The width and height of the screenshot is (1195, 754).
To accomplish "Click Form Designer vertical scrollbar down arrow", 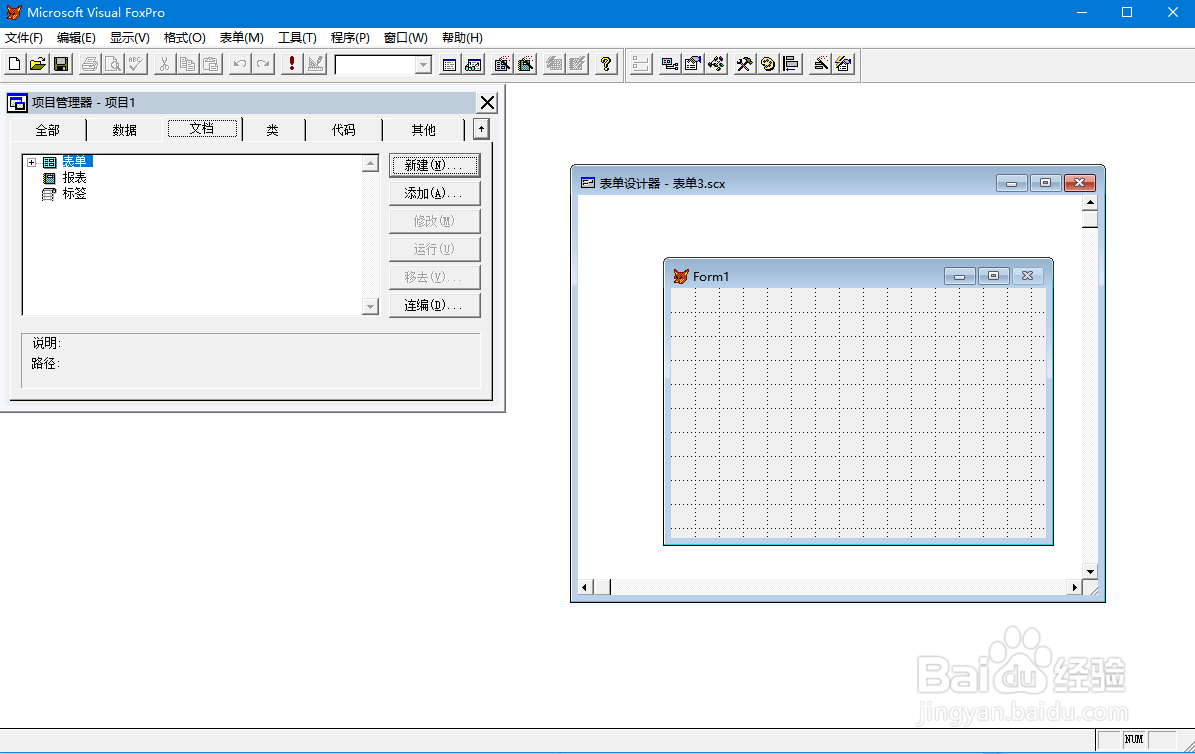I will [x=1090, y=571].
